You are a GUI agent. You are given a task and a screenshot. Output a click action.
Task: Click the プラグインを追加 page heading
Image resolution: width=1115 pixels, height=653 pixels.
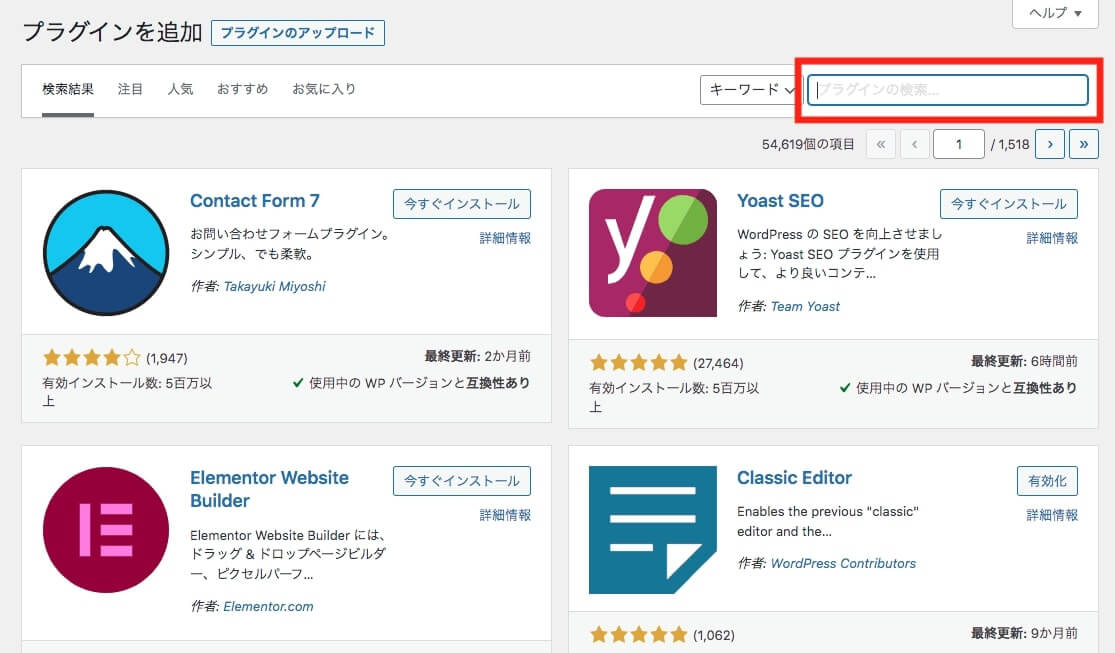click(x=112, y=32)
